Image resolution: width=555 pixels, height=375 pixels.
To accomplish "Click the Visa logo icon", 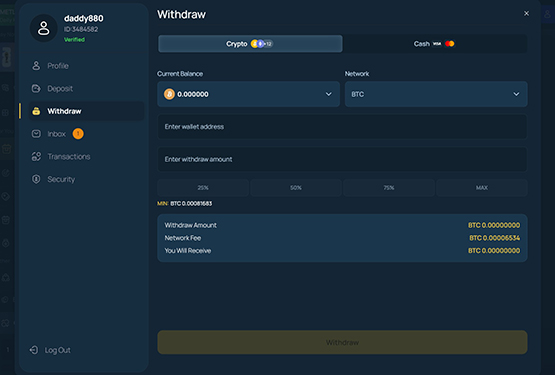I will click(x=437, y=44).
